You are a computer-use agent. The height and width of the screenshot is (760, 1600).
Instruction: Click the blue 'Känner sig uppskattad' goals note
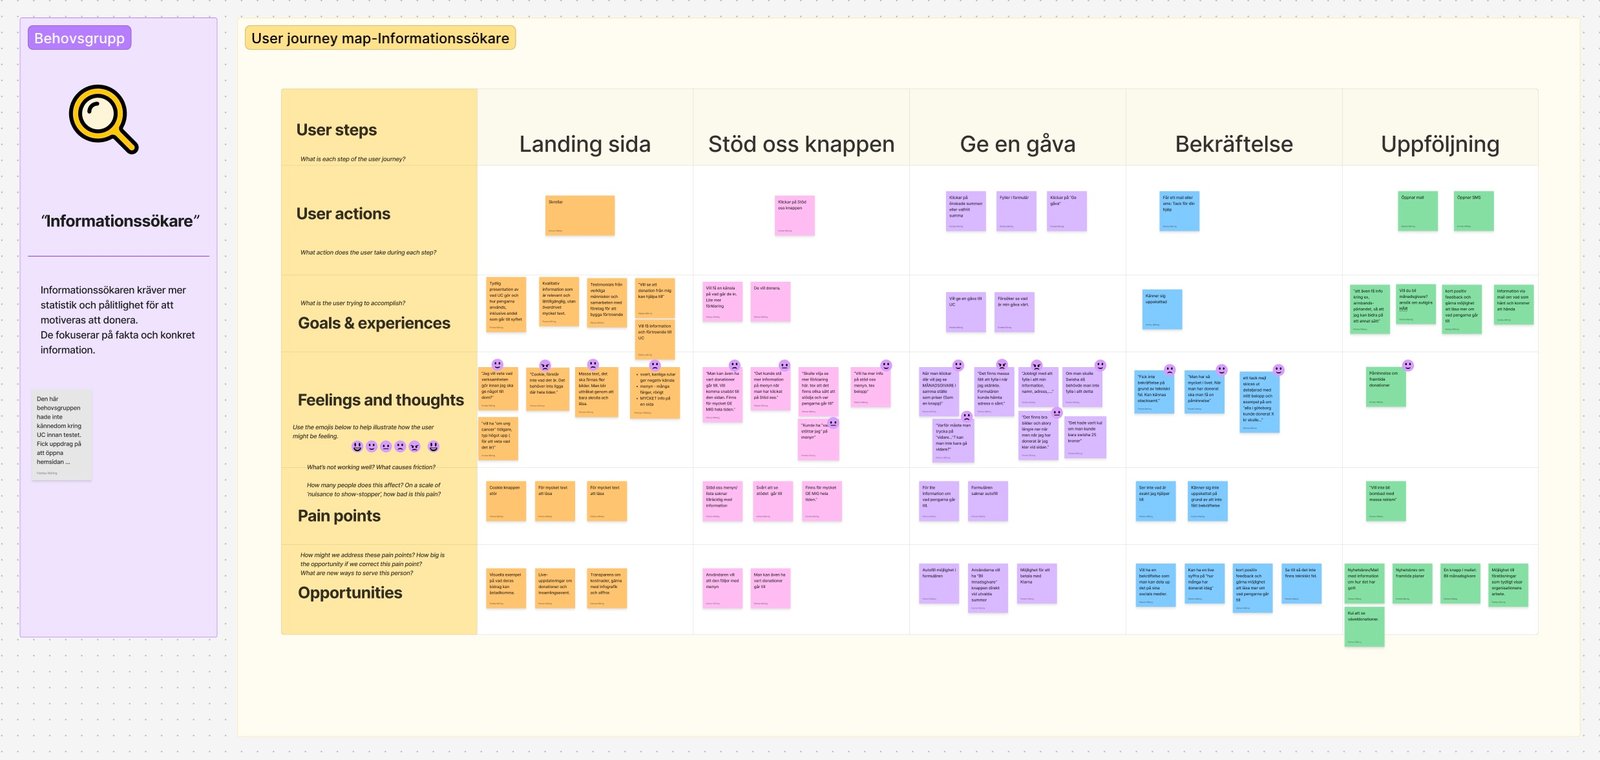(1162, 310)
